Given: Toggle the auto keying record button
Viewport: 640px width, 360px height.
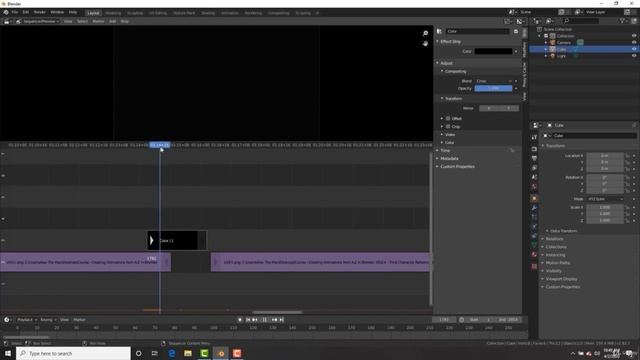Looking at the screenshot, I should 240,320.
